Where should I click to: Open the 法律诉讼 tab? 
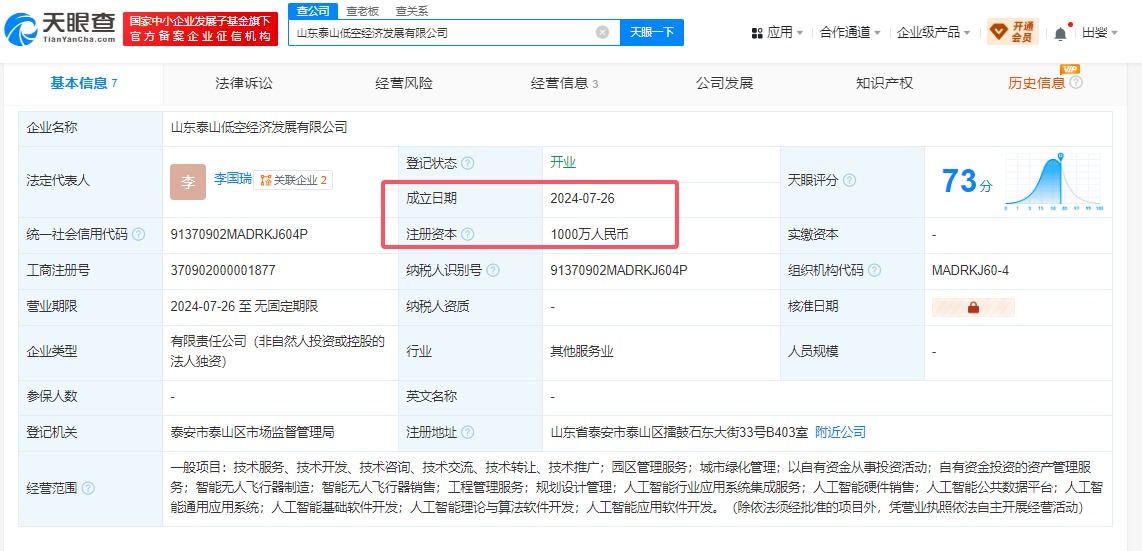tap(244, 83)
